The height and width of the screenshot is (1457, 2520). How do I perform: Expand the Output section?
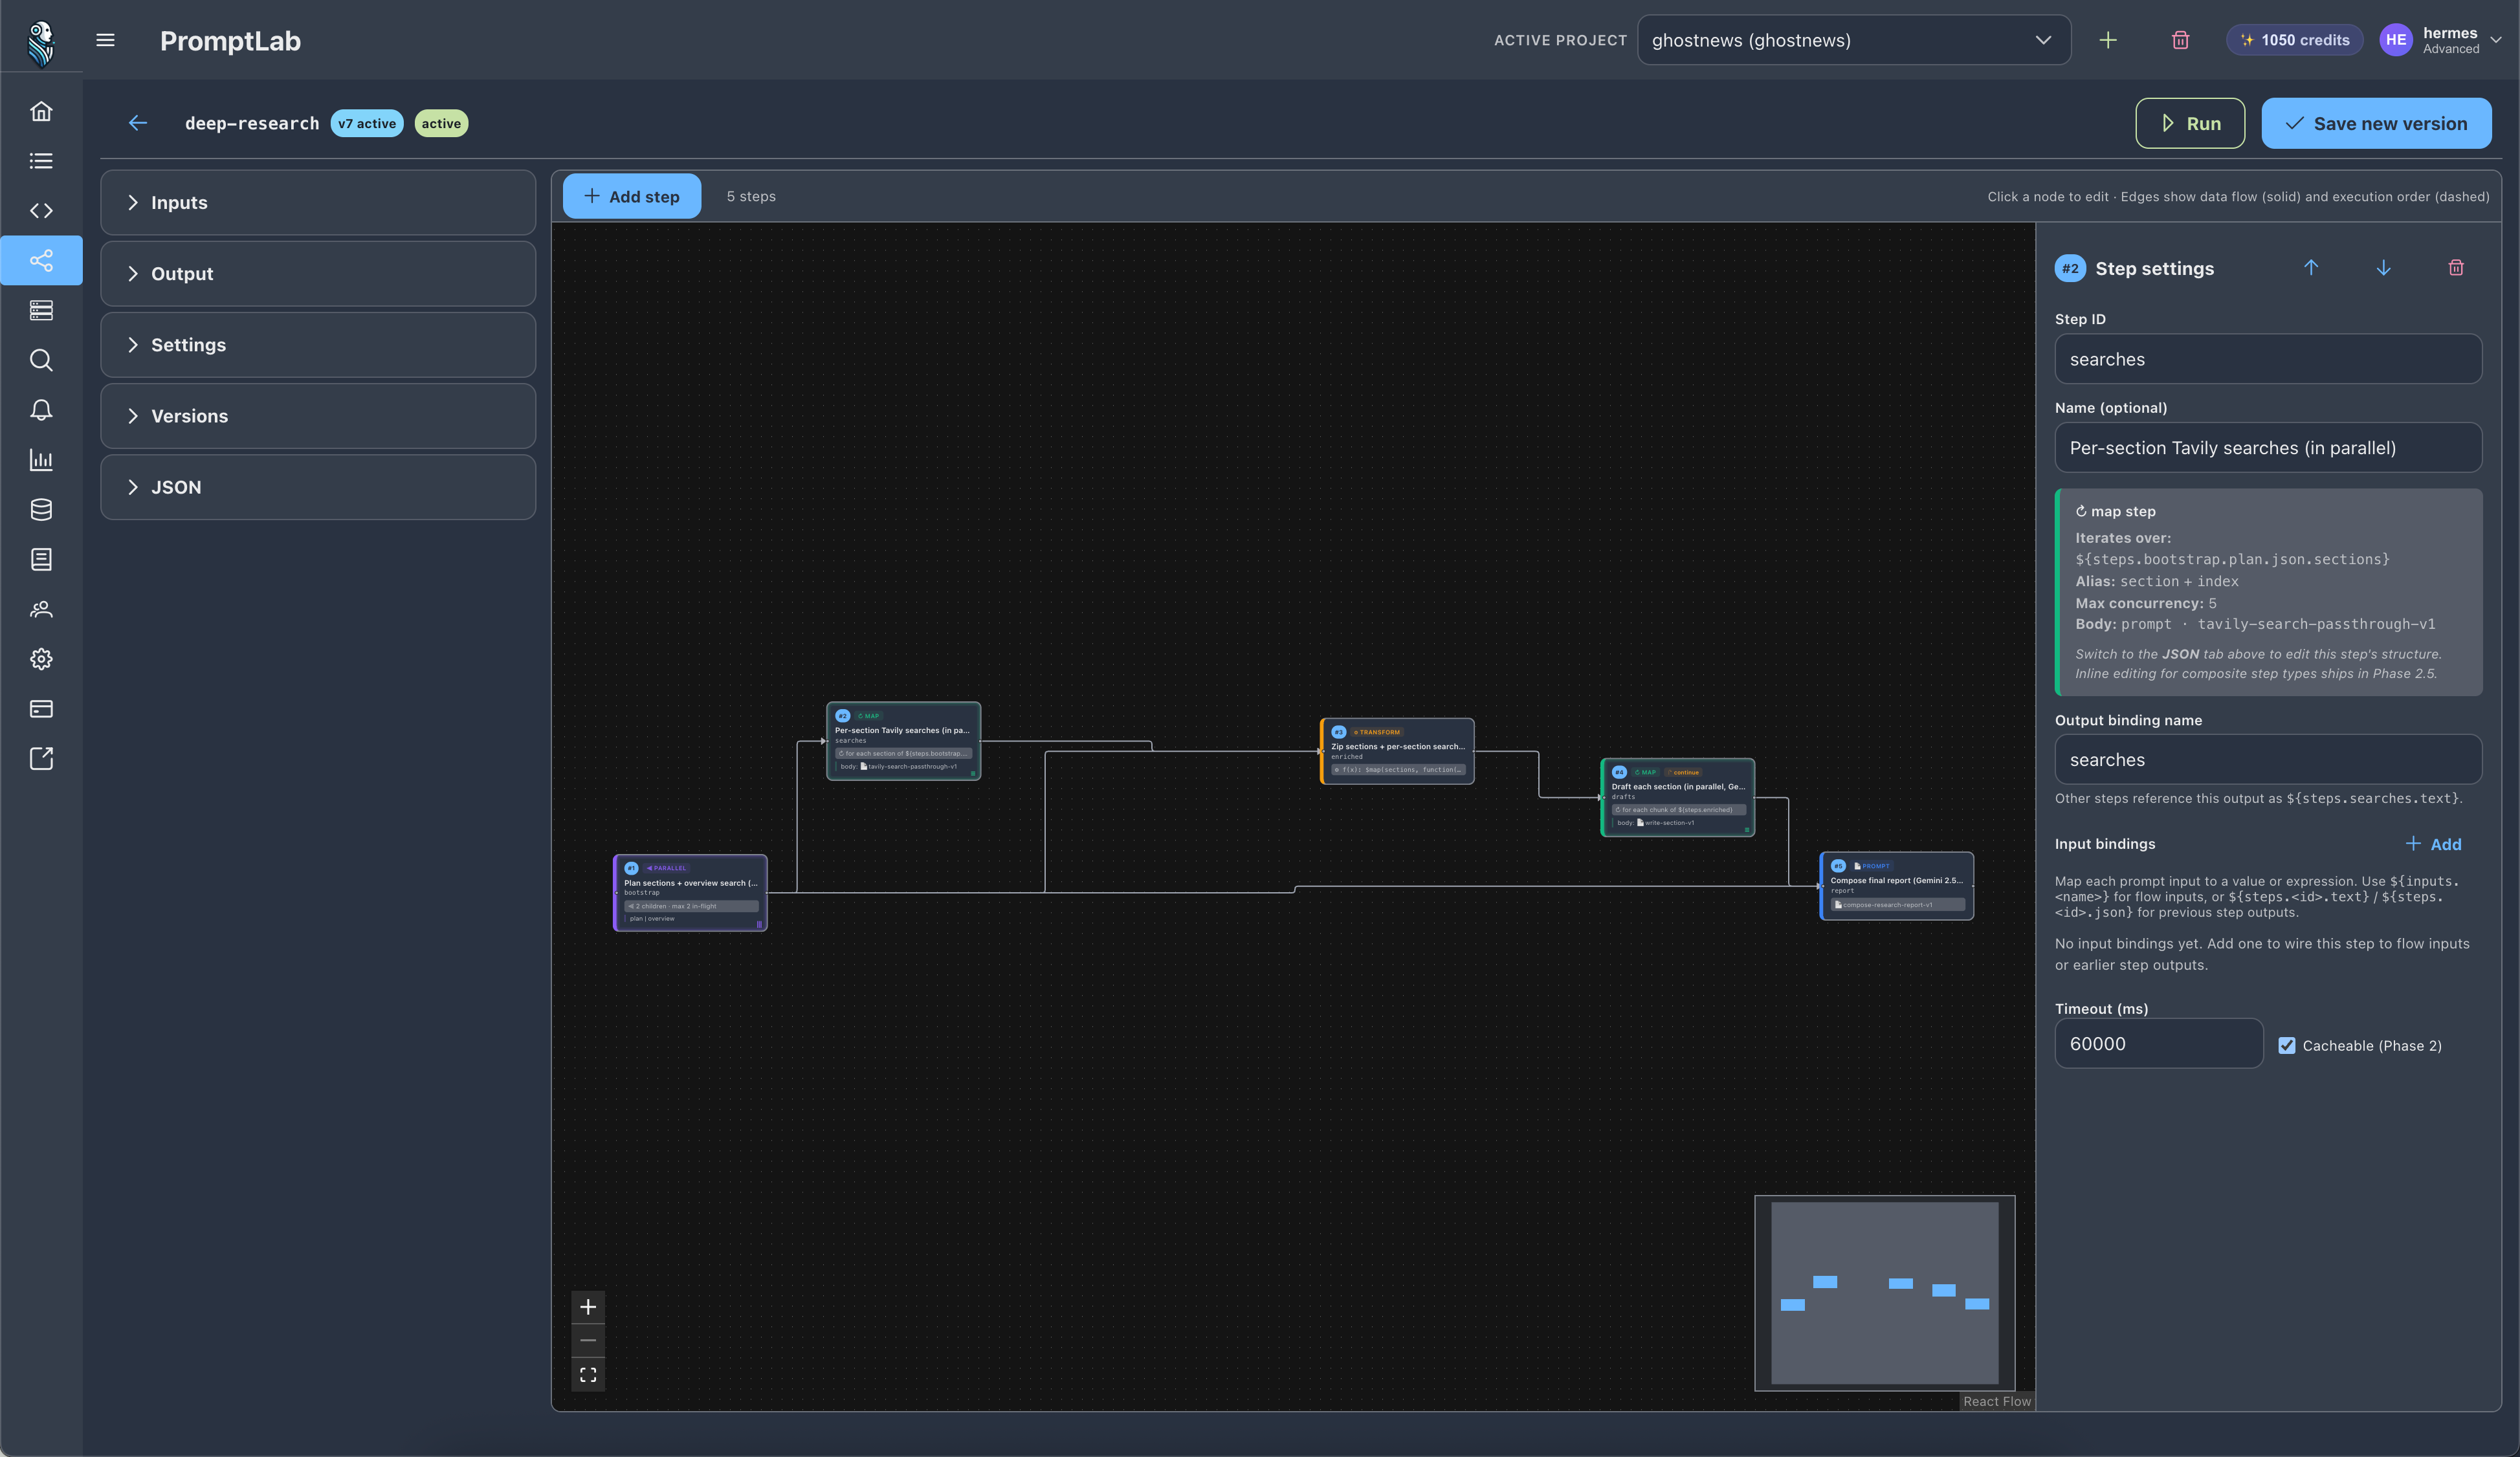click(318, 274)
